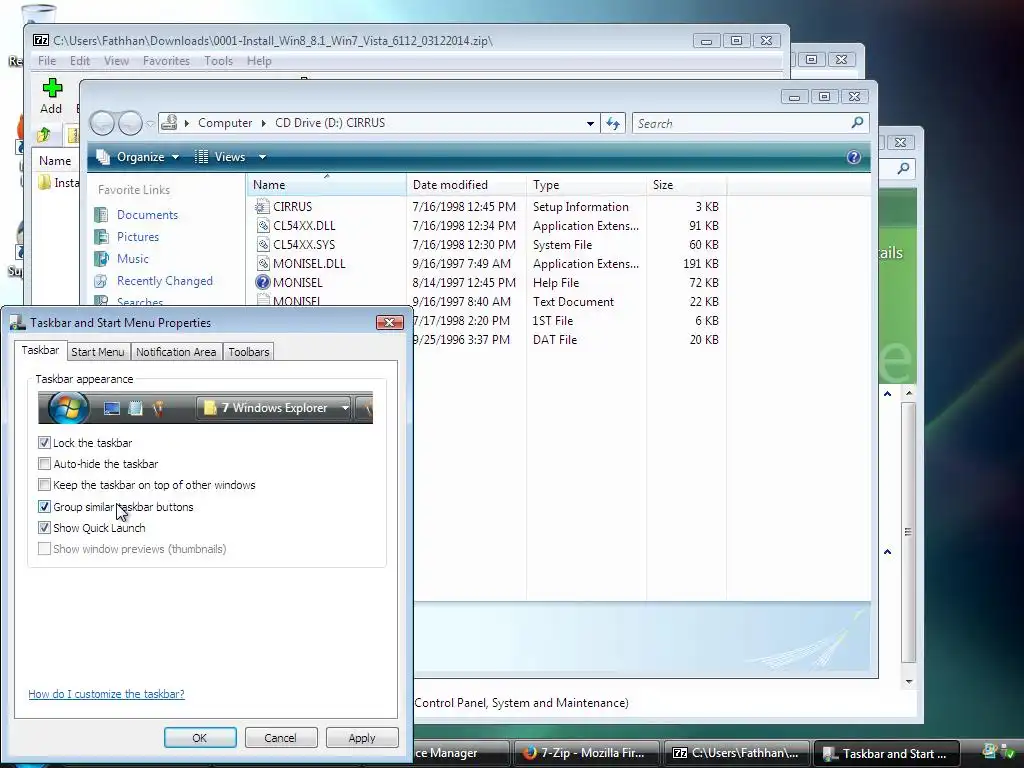Open Recently Changed in Favorite Links

(x=165, y=281)
